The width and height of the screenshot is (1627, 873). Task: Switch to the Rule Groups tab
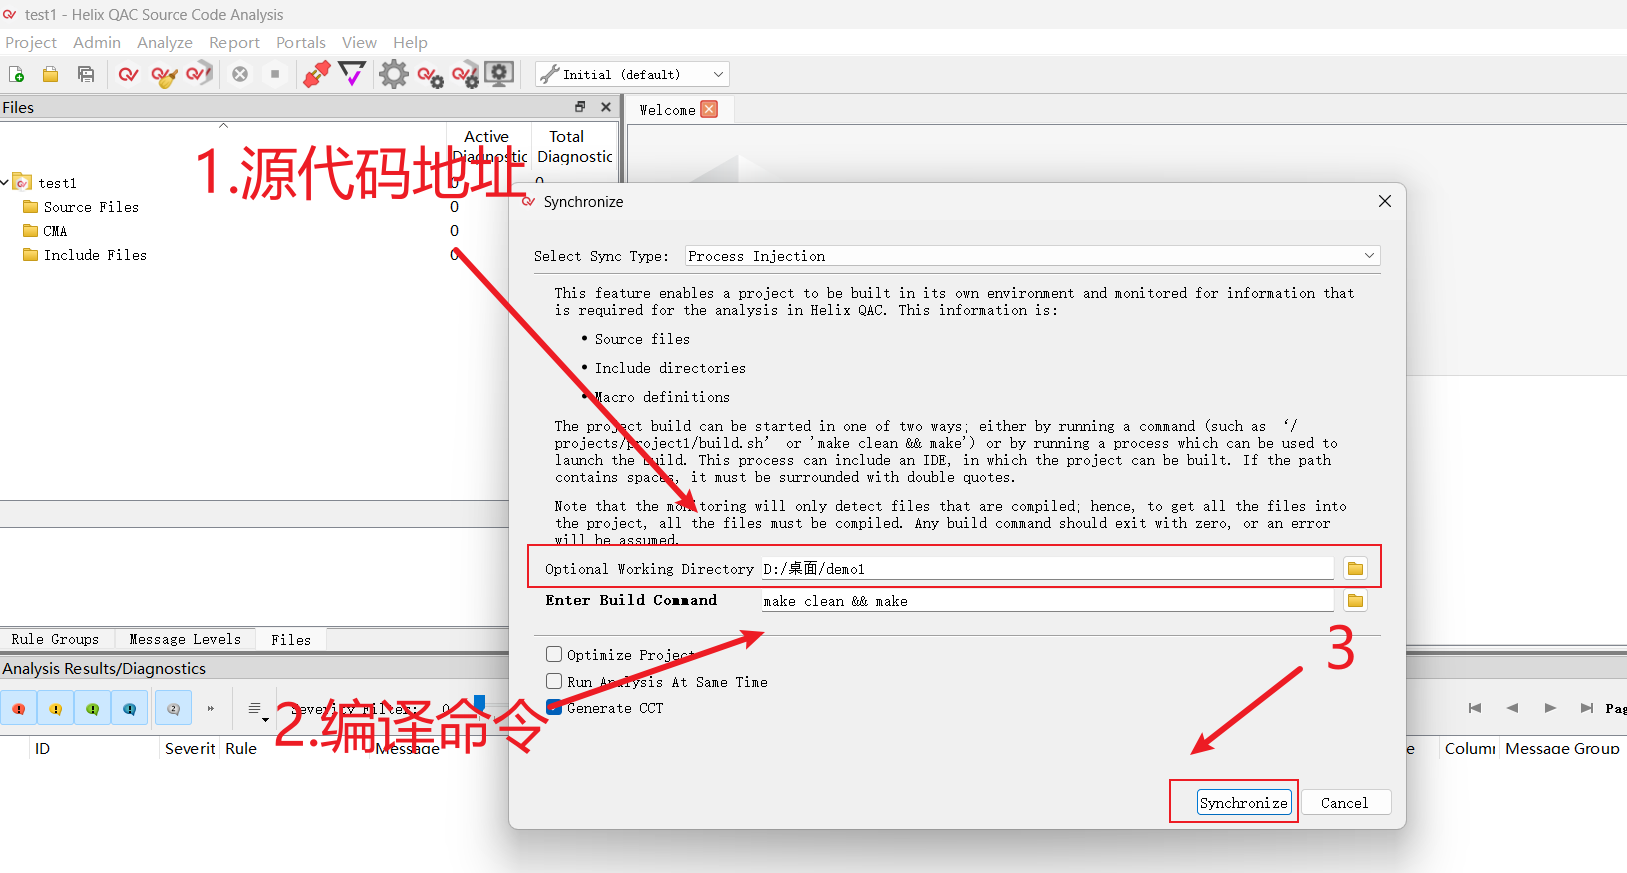56,639
